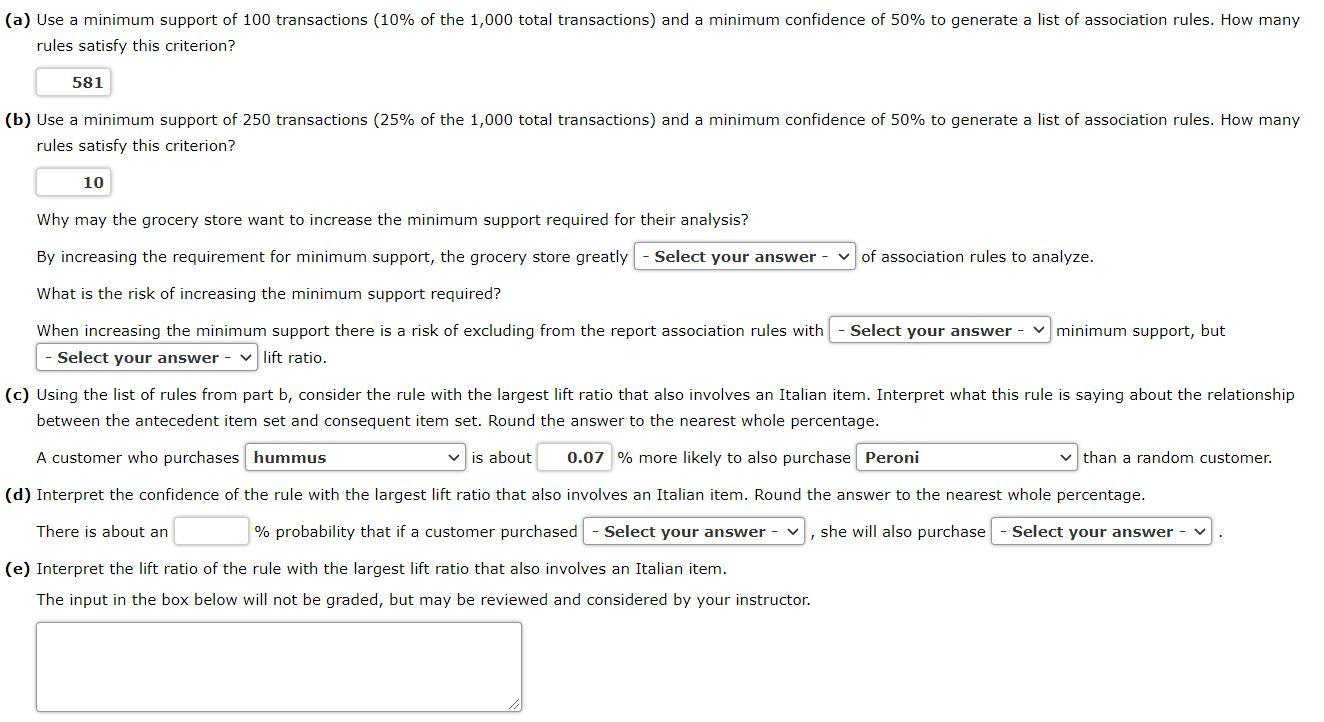Click the textarea resize handle in part e

[515, 705]
